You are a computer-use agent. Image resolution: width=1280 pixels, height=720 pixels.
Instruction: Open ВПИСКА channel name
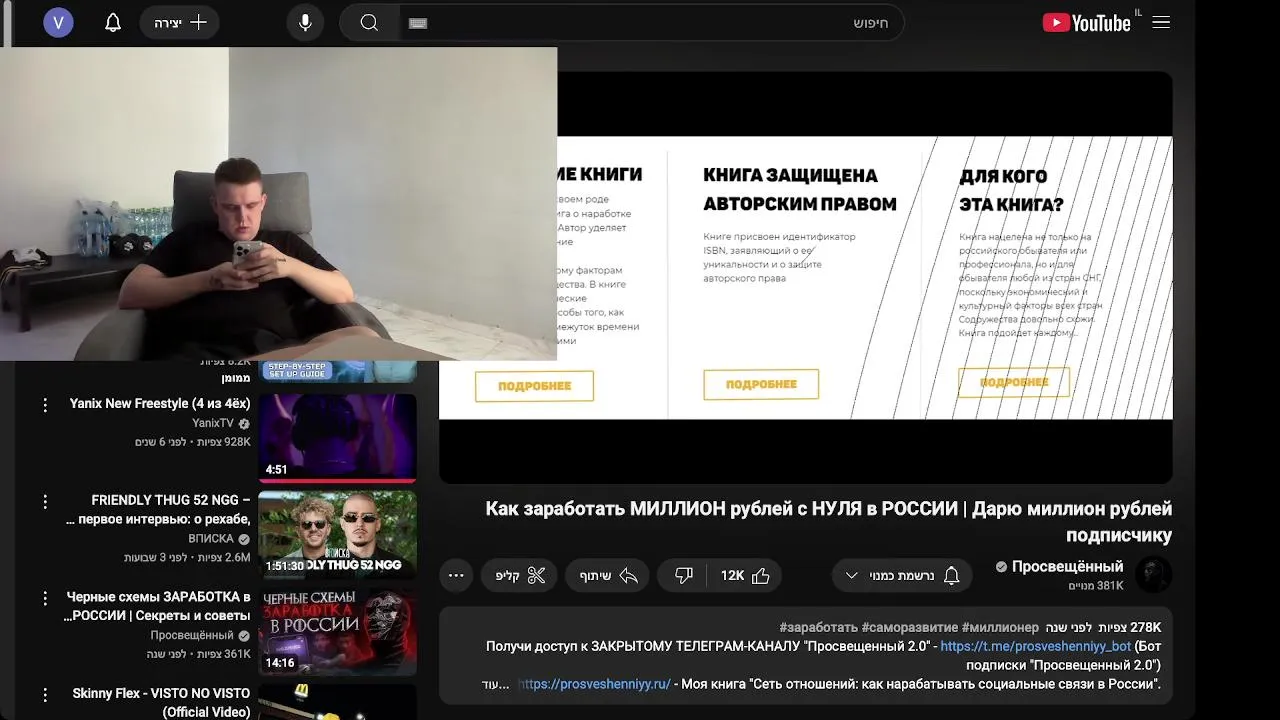(x=211, y=539)
